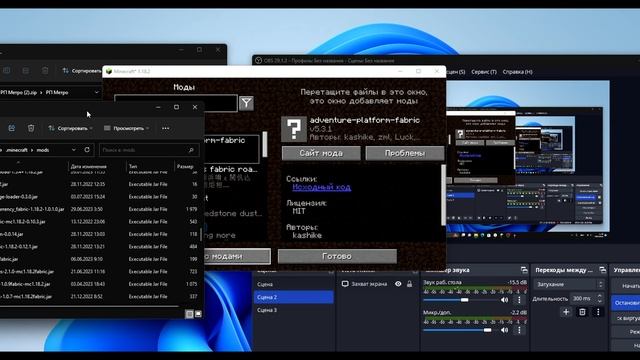Screen dimensions: 640x360
Task: Open desktop audio three-dots options in OBS mixer
Action: (x=519, y=300)
